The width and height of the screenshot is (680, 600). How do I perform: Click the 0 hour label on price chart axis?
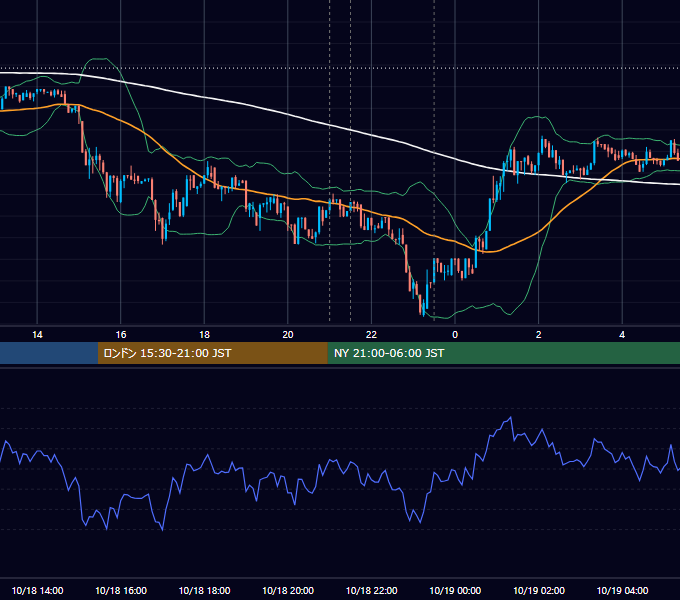455,335
